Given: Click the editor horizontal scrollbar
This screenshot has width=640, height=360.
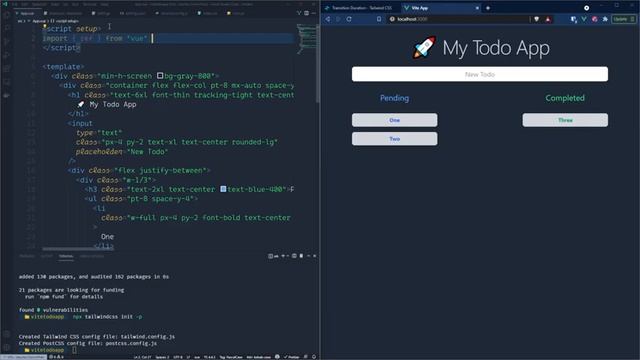Looking at the screenshot, I should (x=78, y=248).
